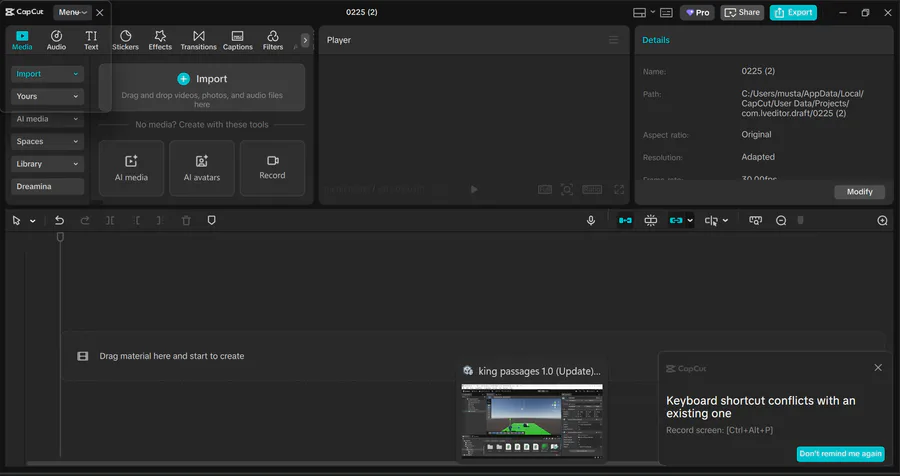The height and width of the screenshot is (476, 900).
Task: Select the Details panel heading
Action: (655, 40)
